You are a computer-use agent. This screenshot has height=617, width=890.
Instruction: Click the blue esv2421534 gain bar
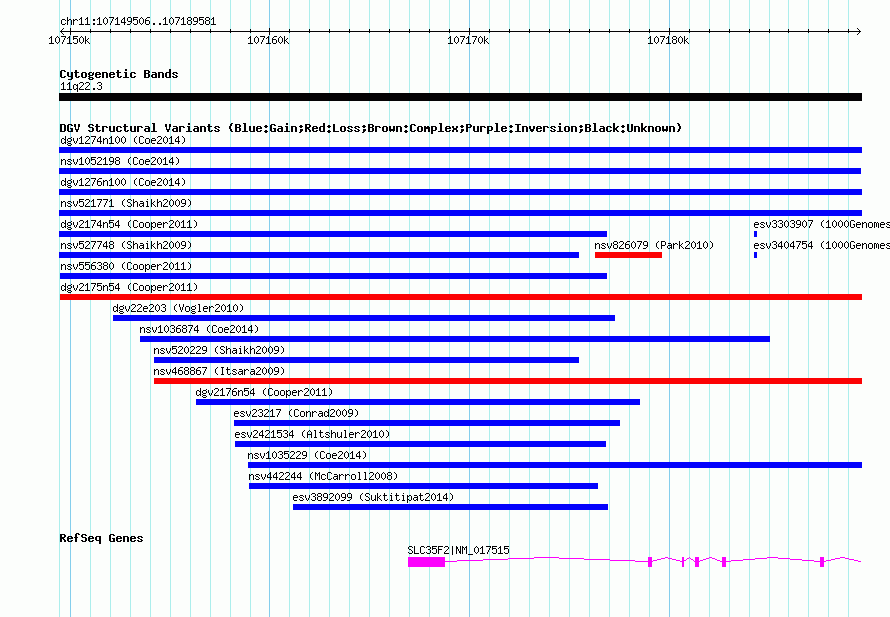[420, 444]
